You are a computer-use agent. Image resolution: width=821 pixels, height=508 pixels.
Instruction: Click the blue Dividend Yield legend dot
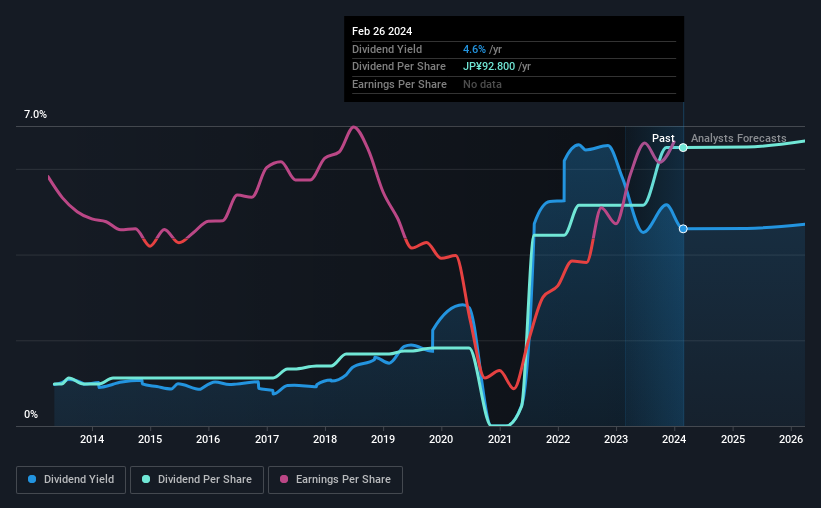[x=32, y=479]
